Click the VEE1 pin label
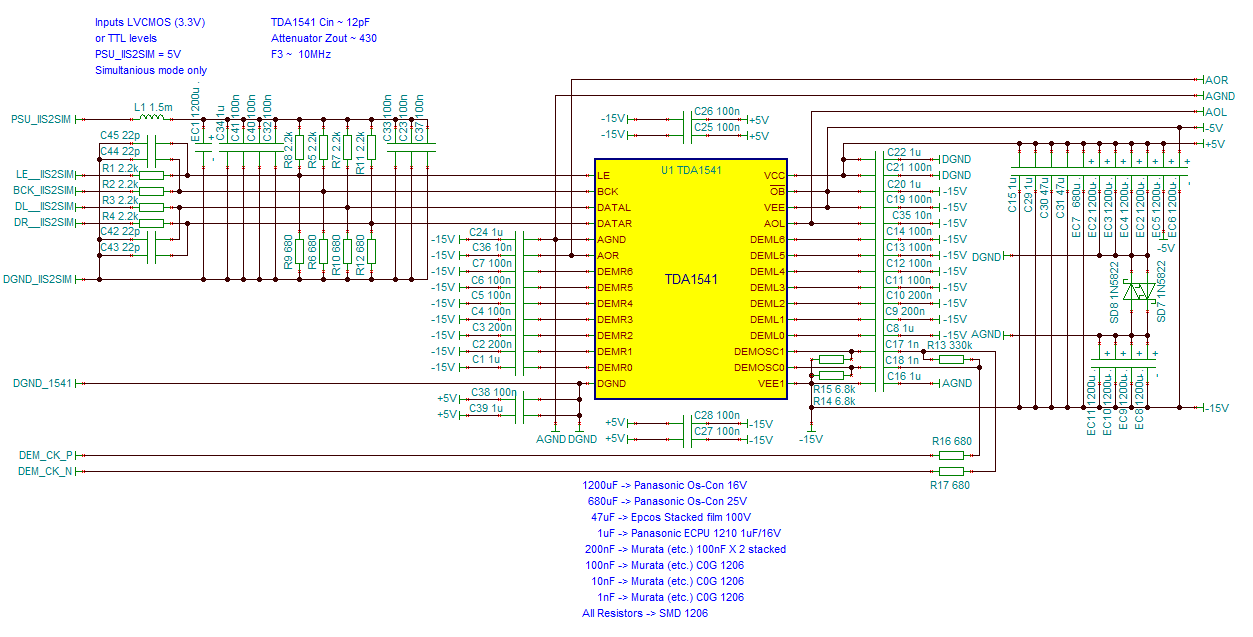 (772, 383)
